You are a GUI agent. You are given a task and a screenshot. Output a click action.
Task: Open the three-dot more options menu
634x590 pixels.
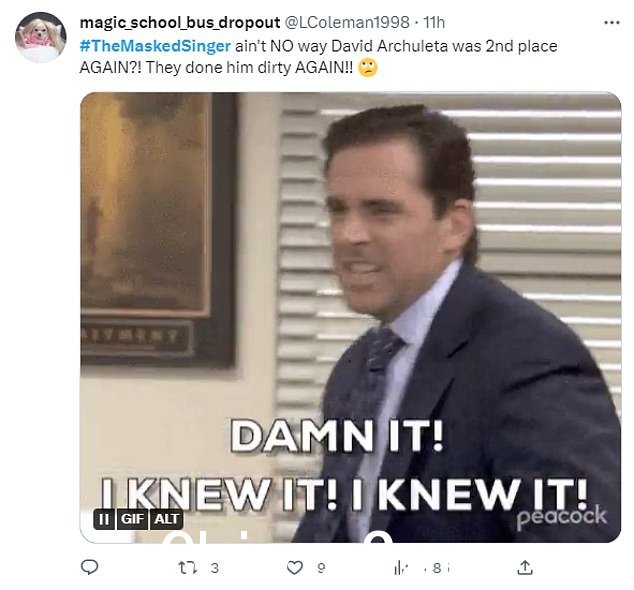pos(611,23)
